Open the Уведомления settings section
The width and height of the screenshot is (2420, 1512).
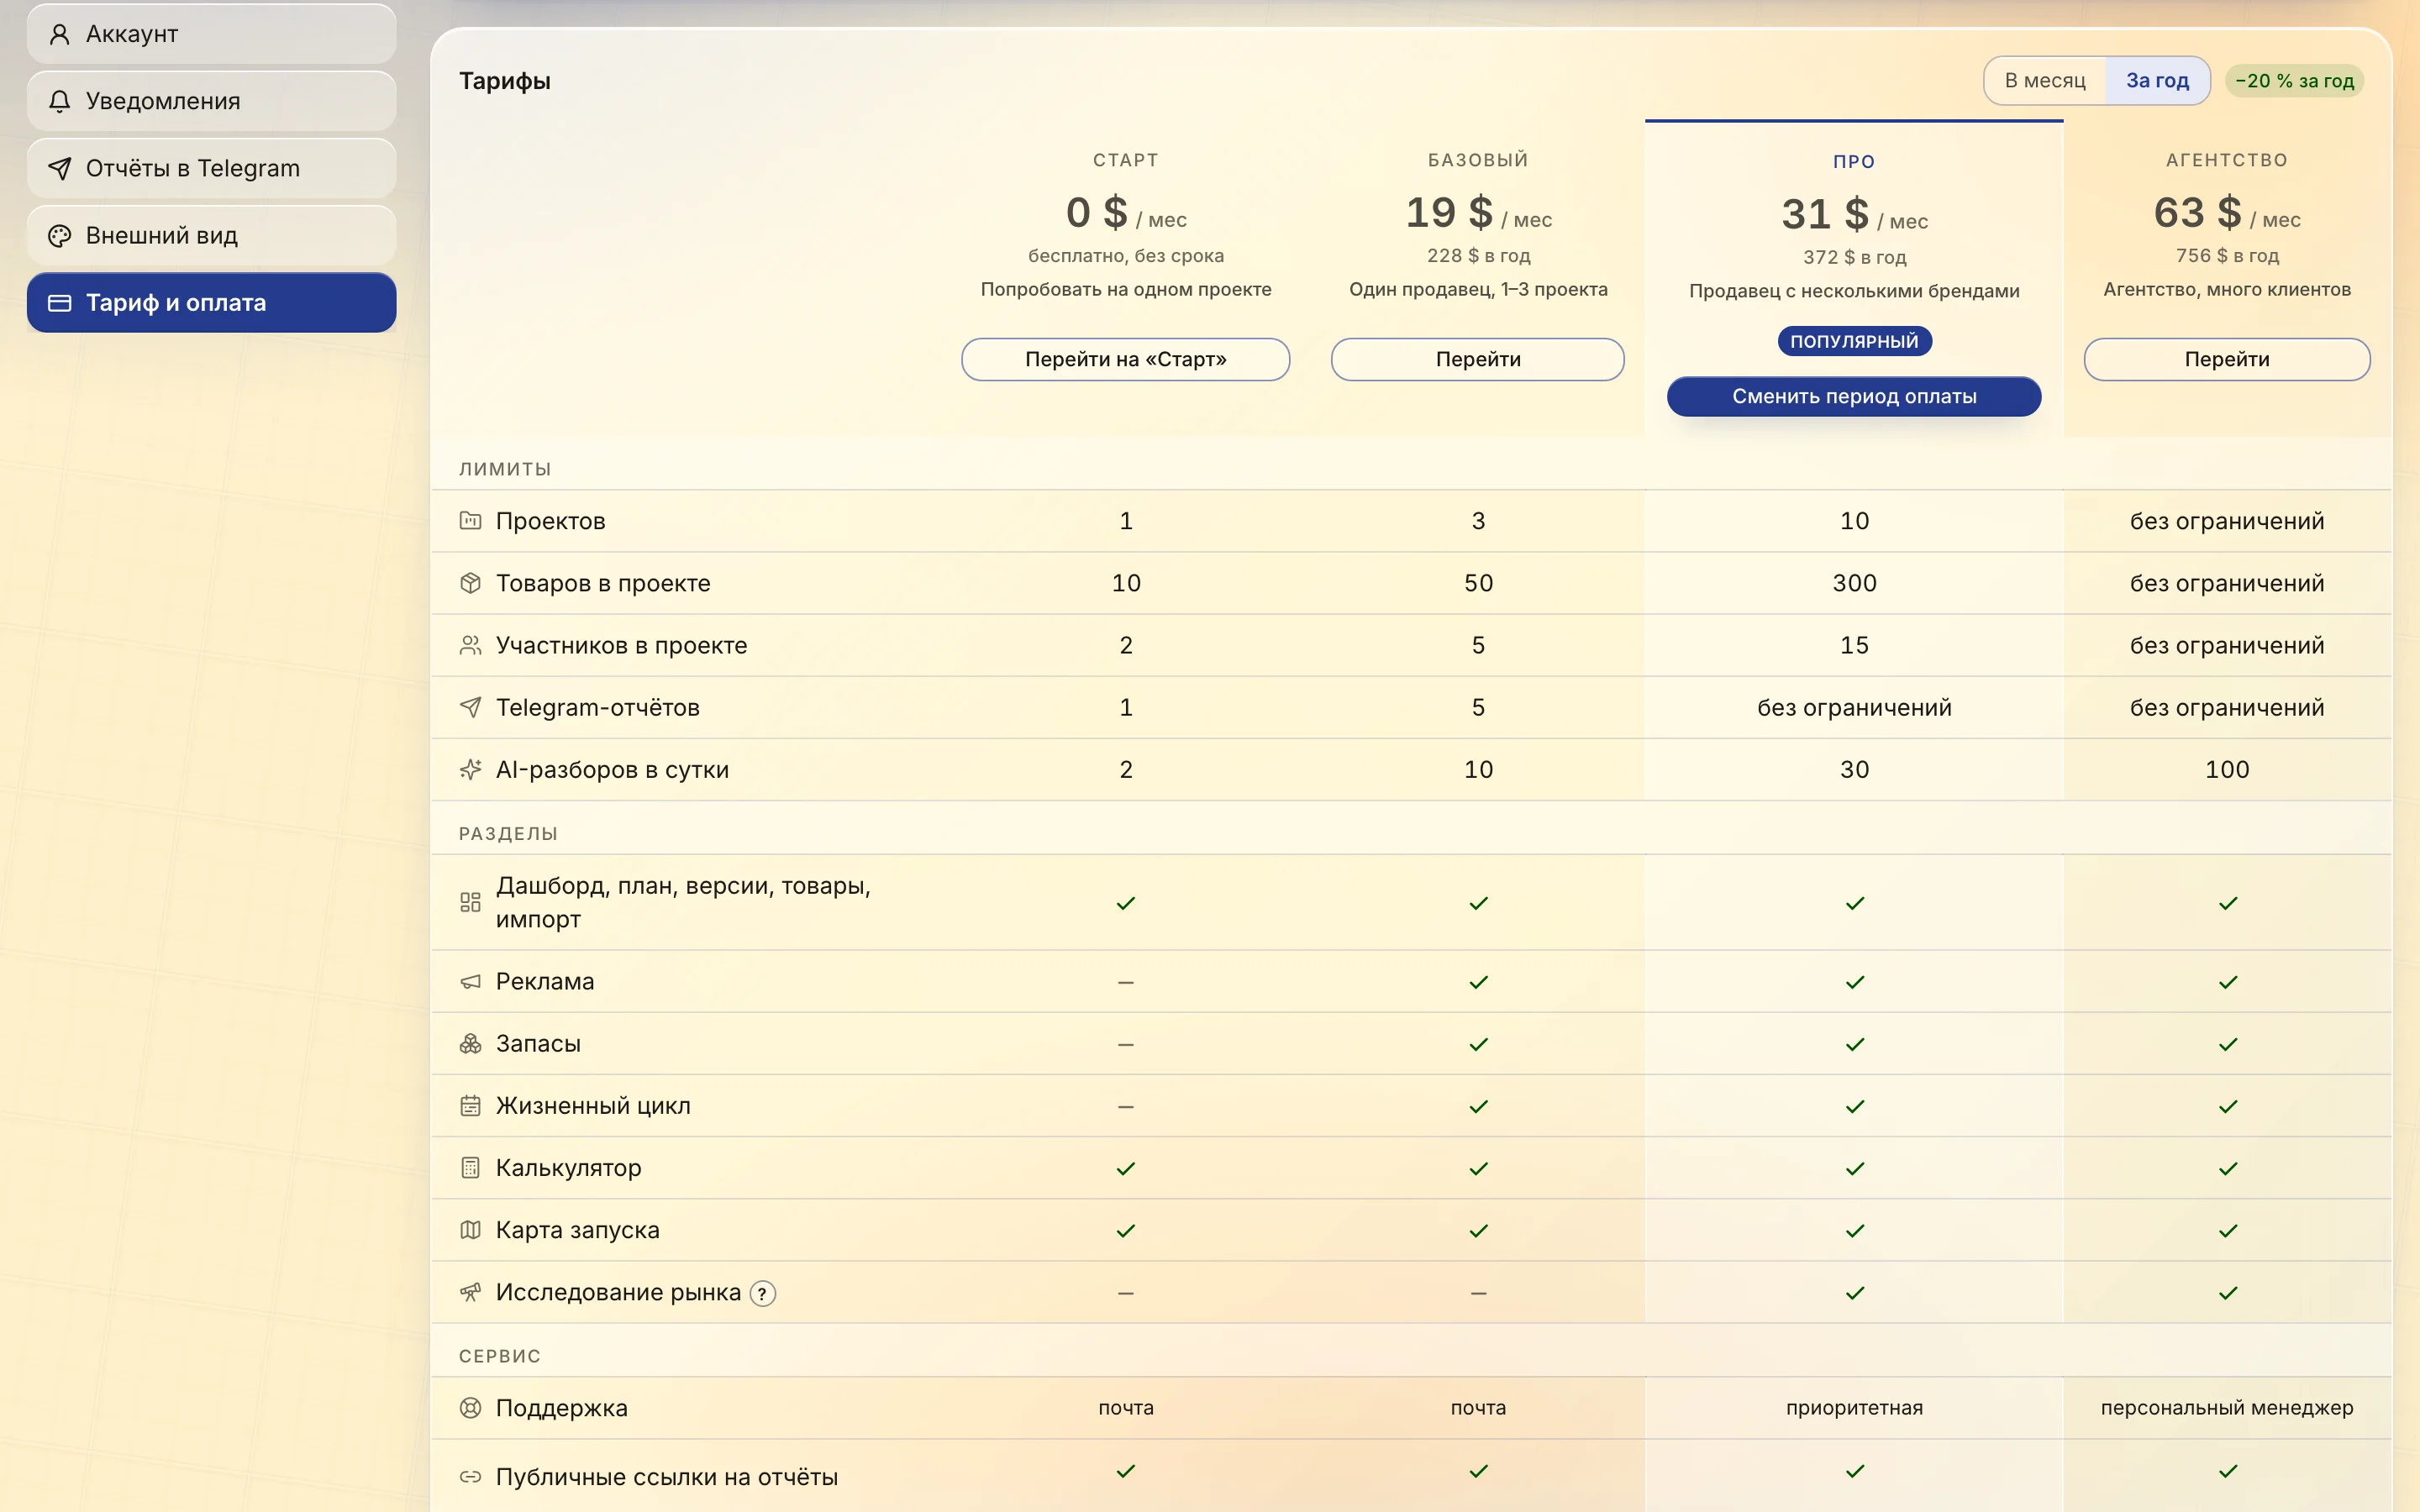[211, 101]
